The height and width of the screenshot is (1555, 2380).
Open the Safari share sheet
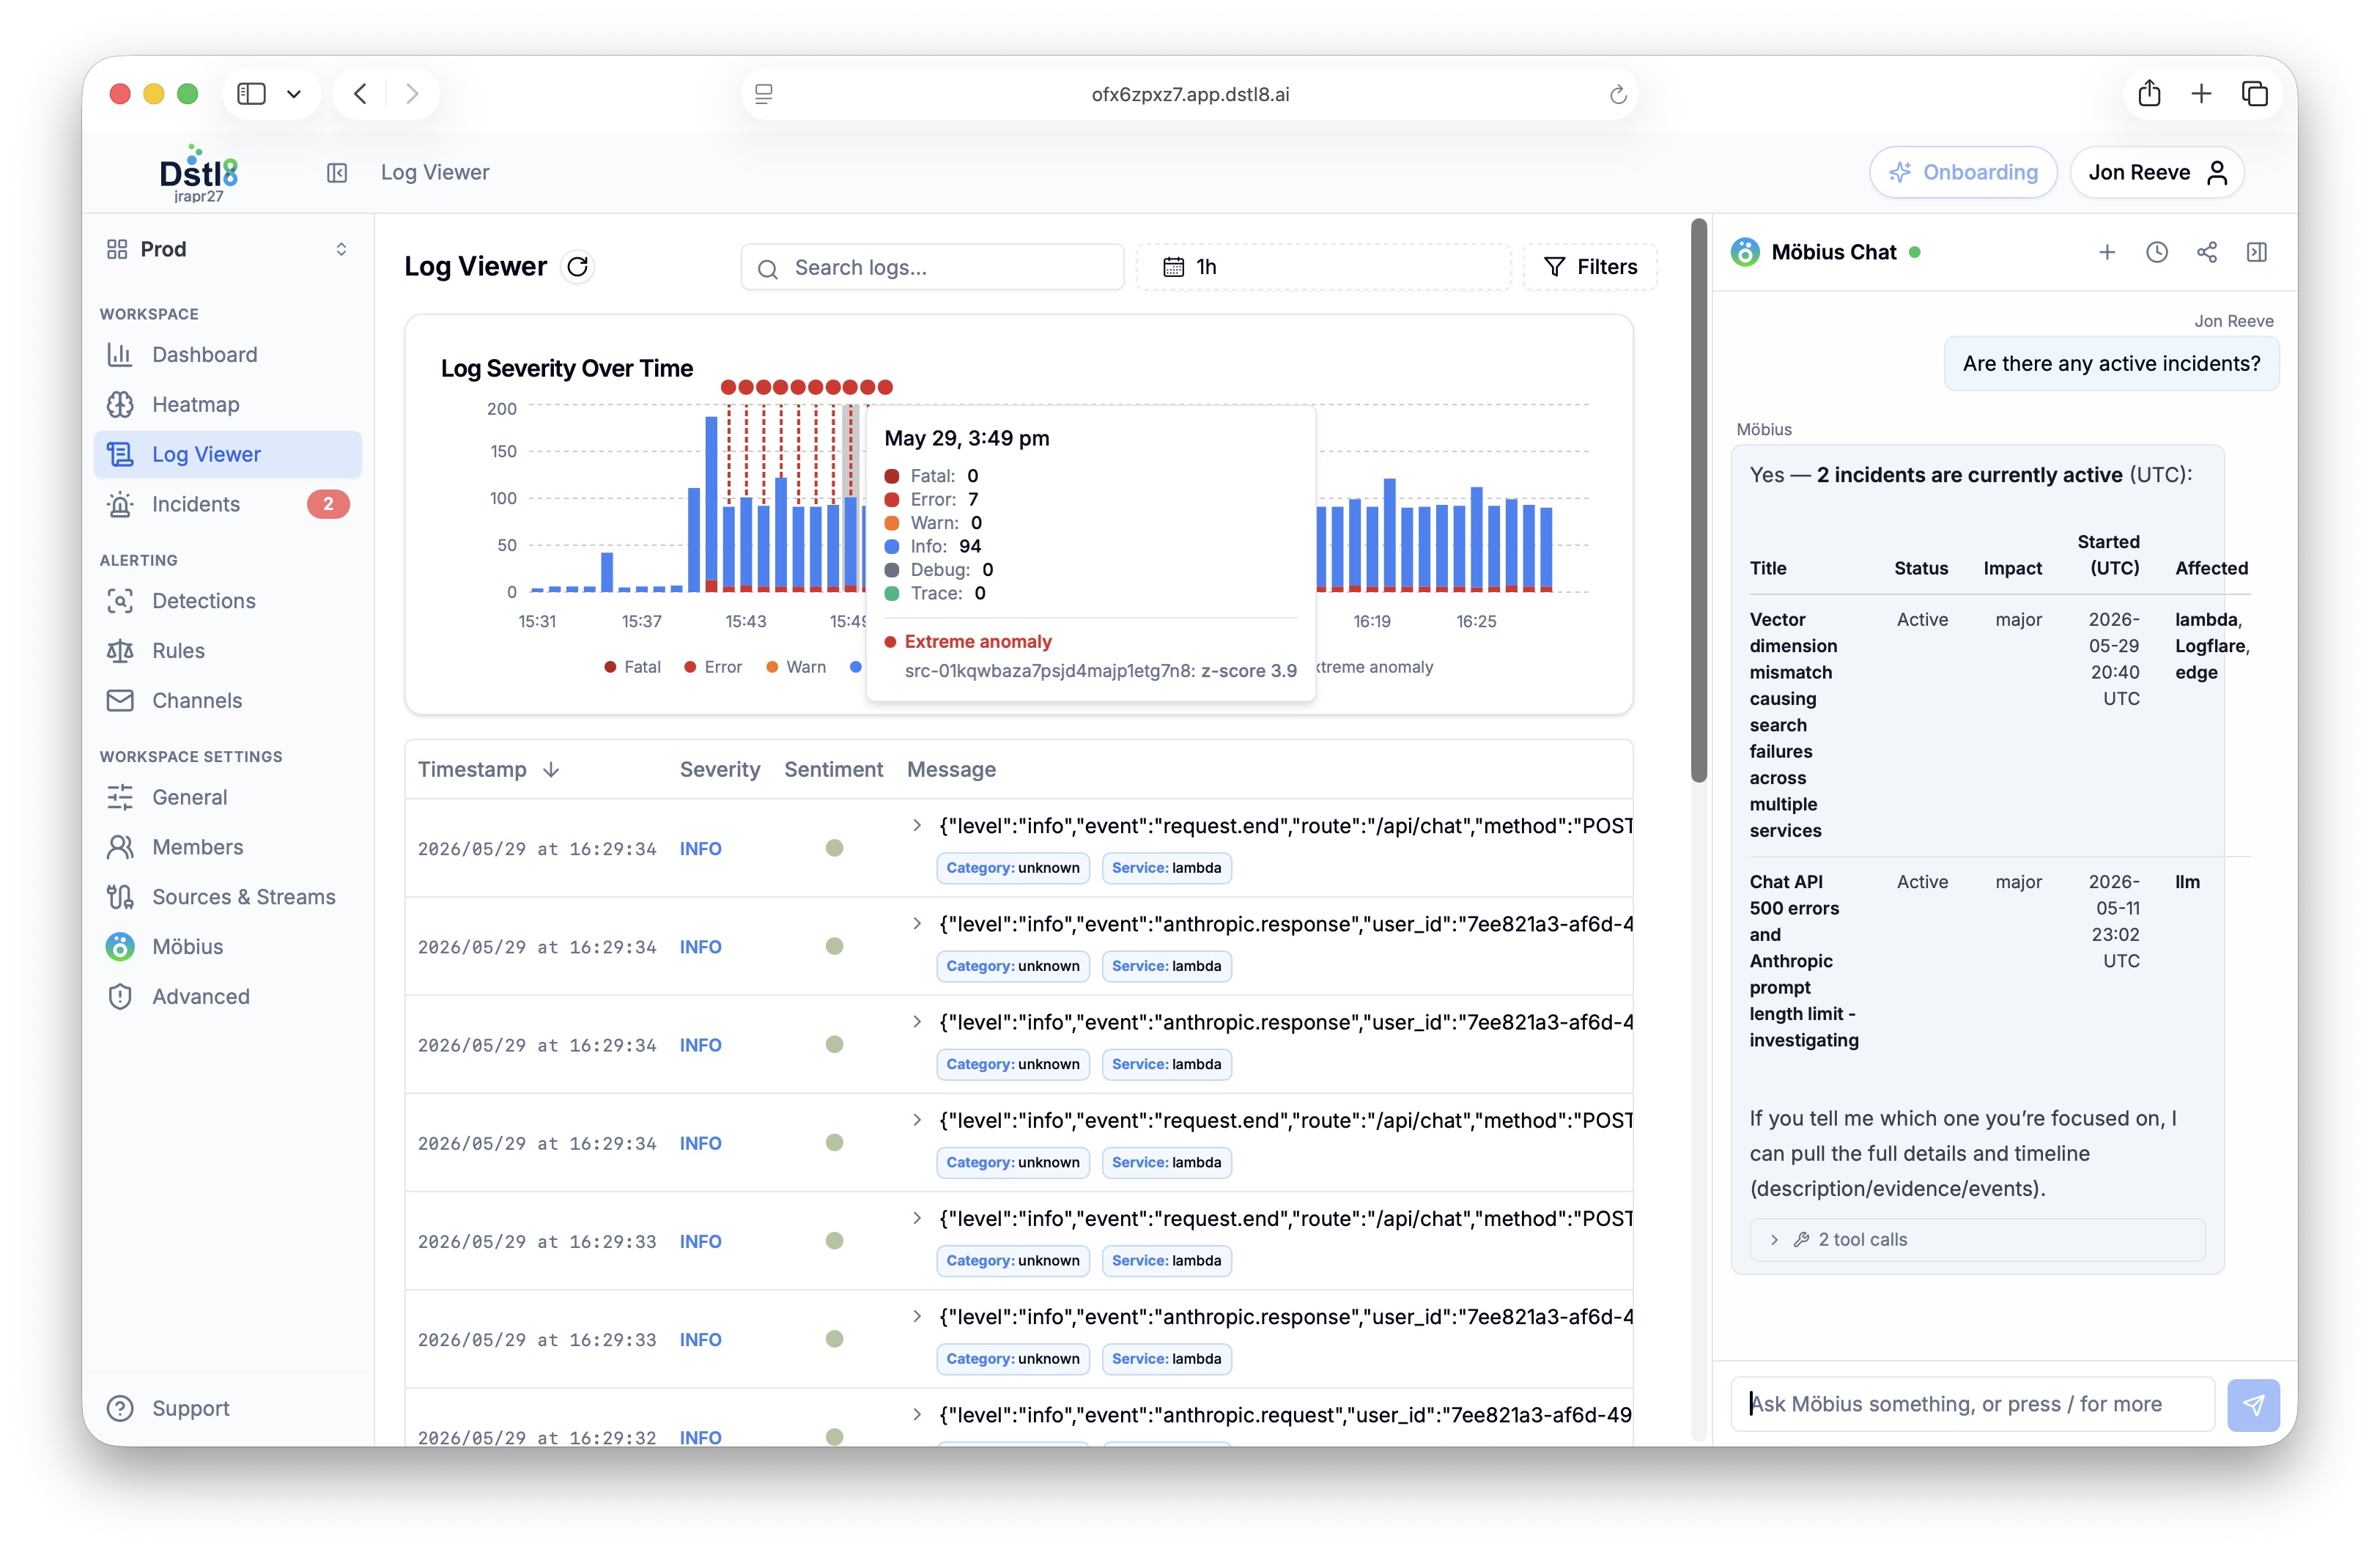2149,94
